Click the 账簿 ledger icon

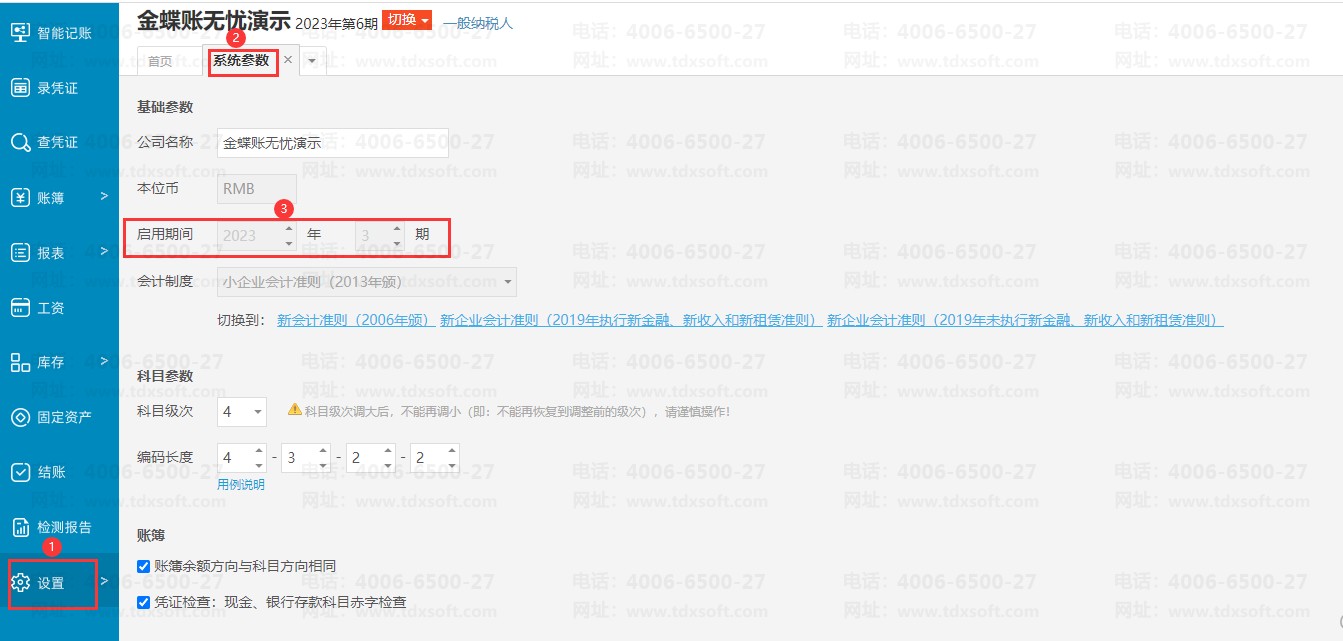click(20, 198)
